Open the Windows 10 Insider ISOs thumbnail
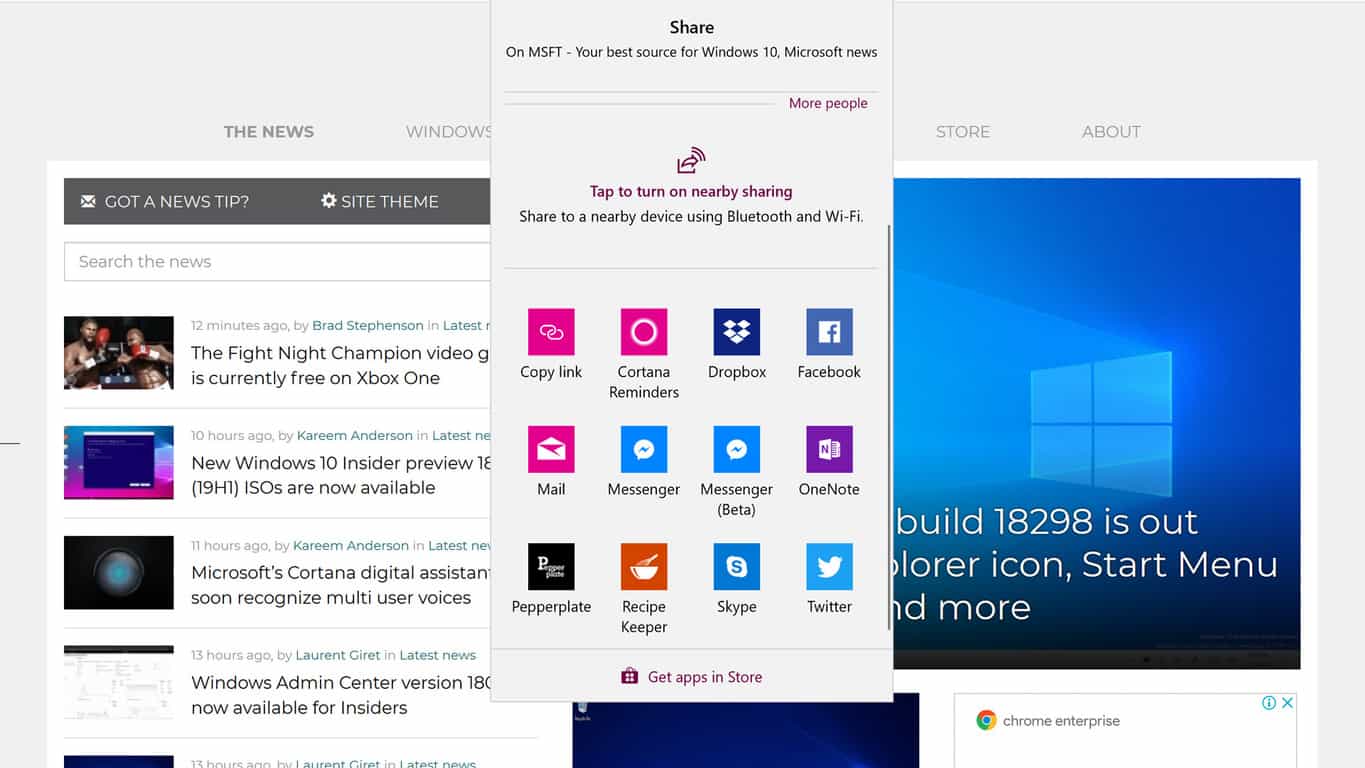This screenshot has width=1365, height=768. 119,463
